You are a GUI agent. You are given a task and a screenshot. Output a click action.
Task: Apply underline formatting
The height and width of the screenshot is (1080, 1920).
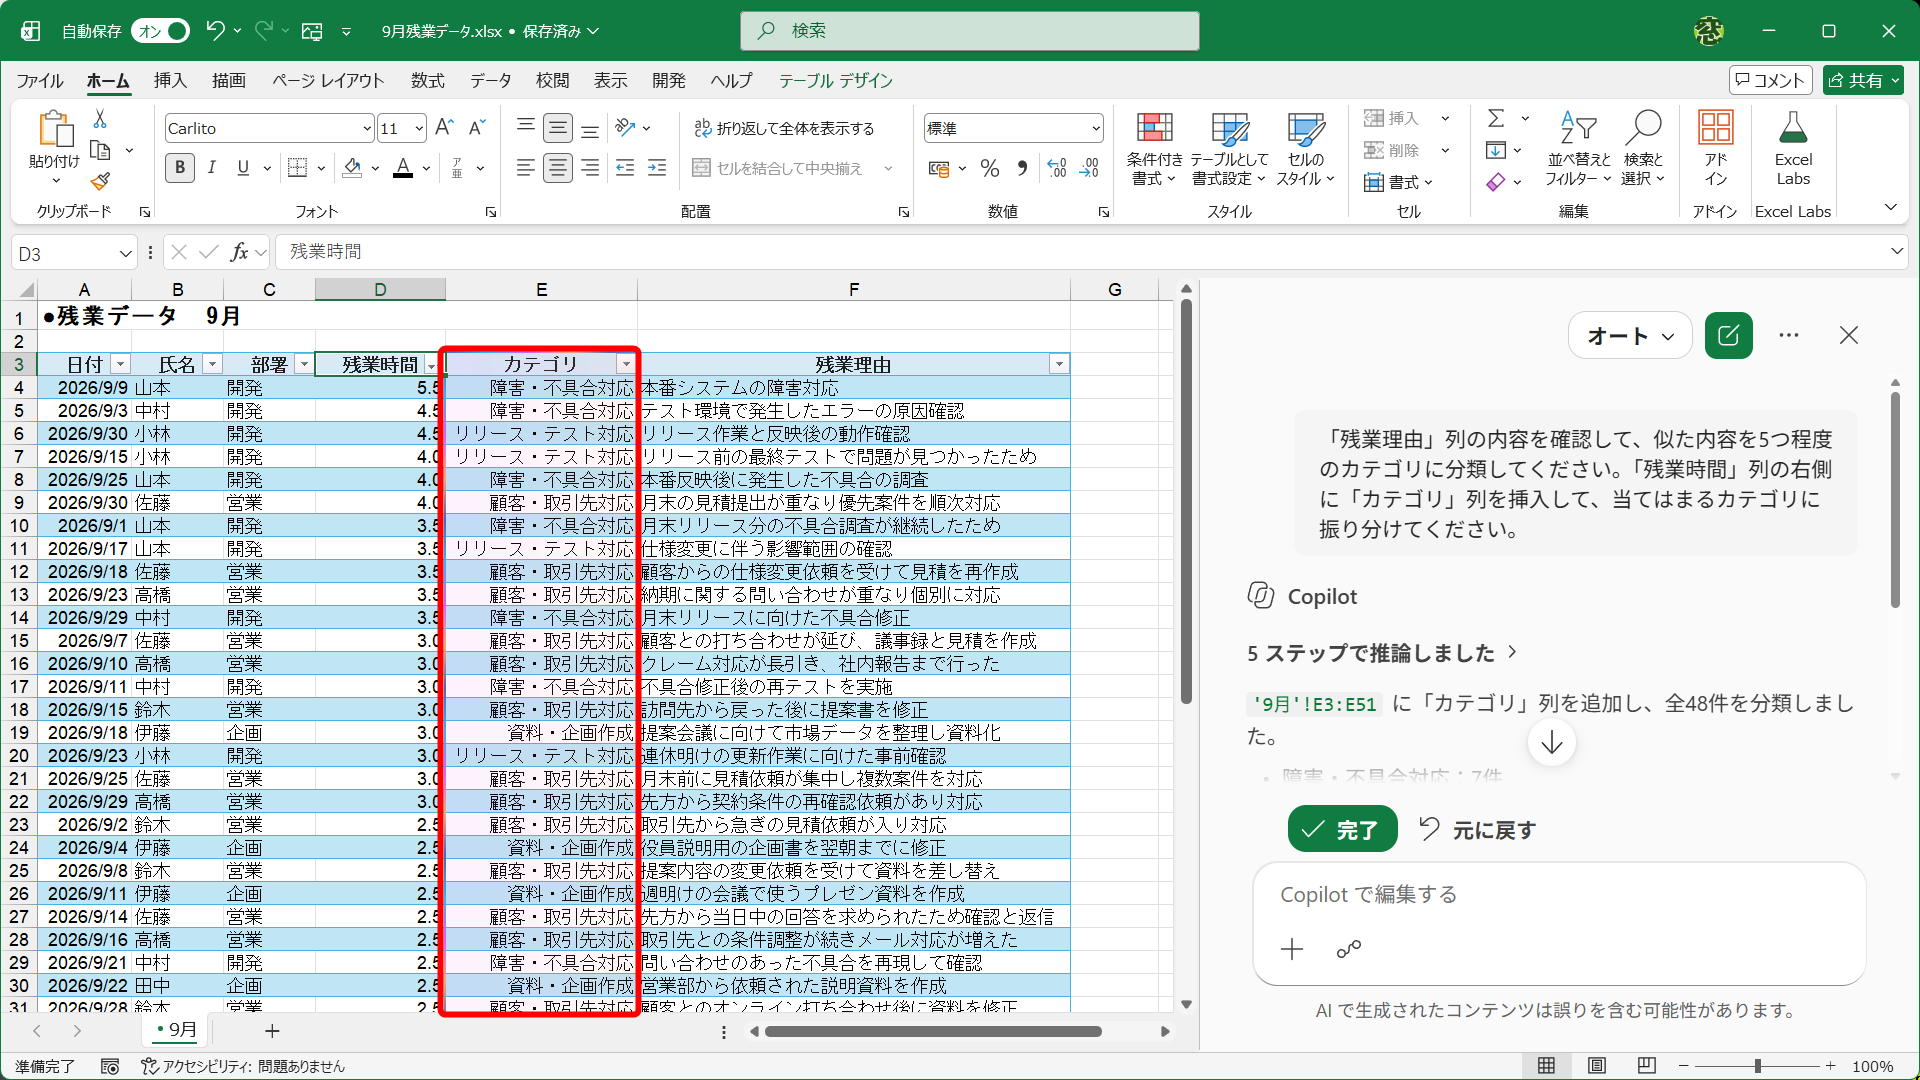[243, 168]
